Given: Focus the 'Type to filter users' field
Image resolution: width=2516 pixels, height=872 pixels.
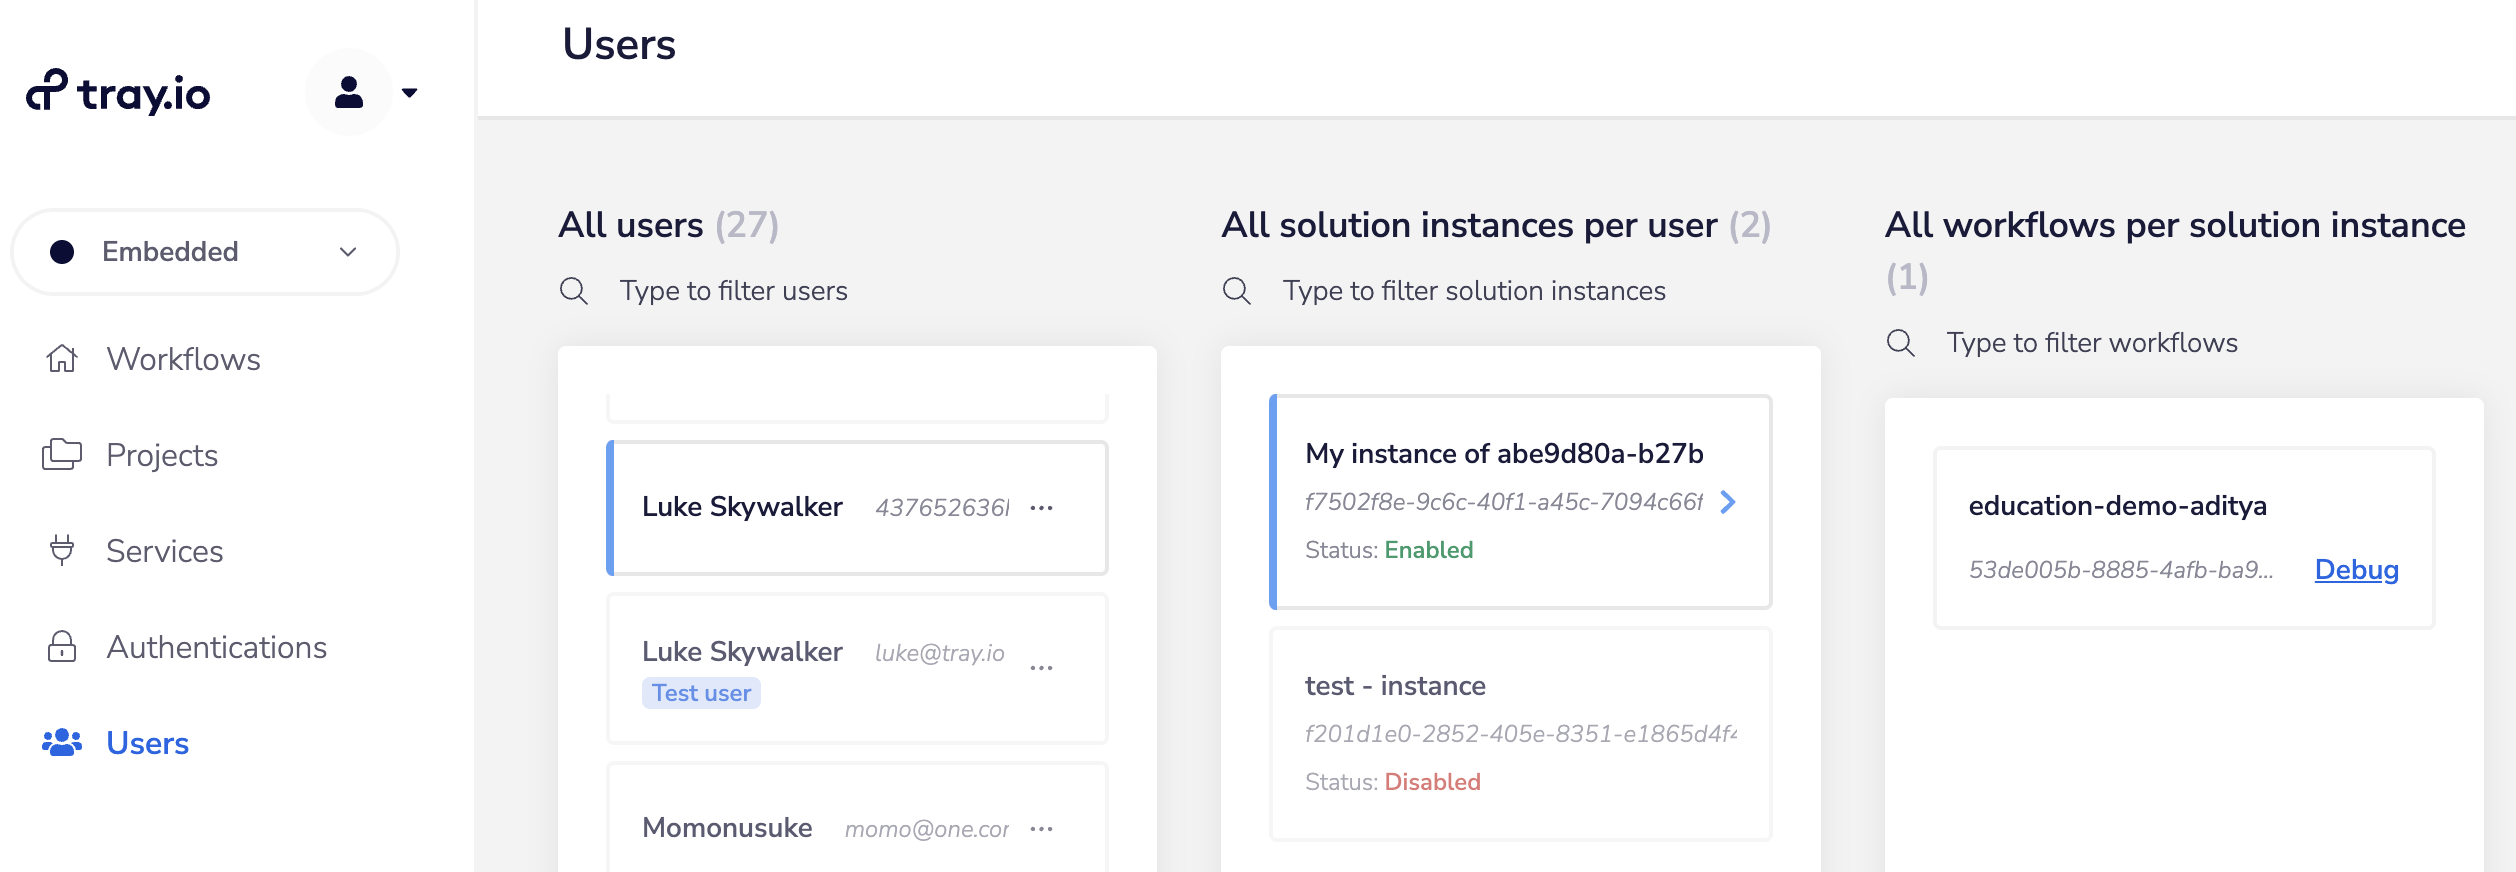Looking at the screenshot, I should 733,291.
